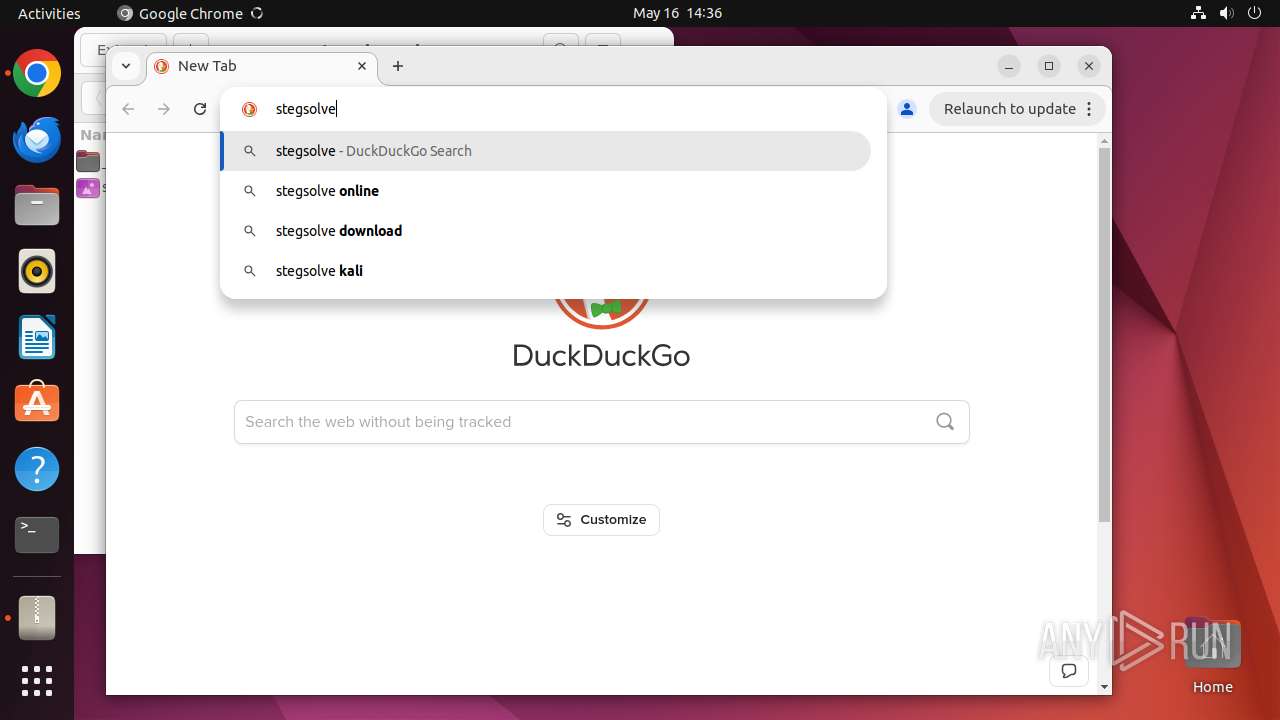
Task: Click the DuckDuckGo search magnifier icon
Action: (945, 421)
